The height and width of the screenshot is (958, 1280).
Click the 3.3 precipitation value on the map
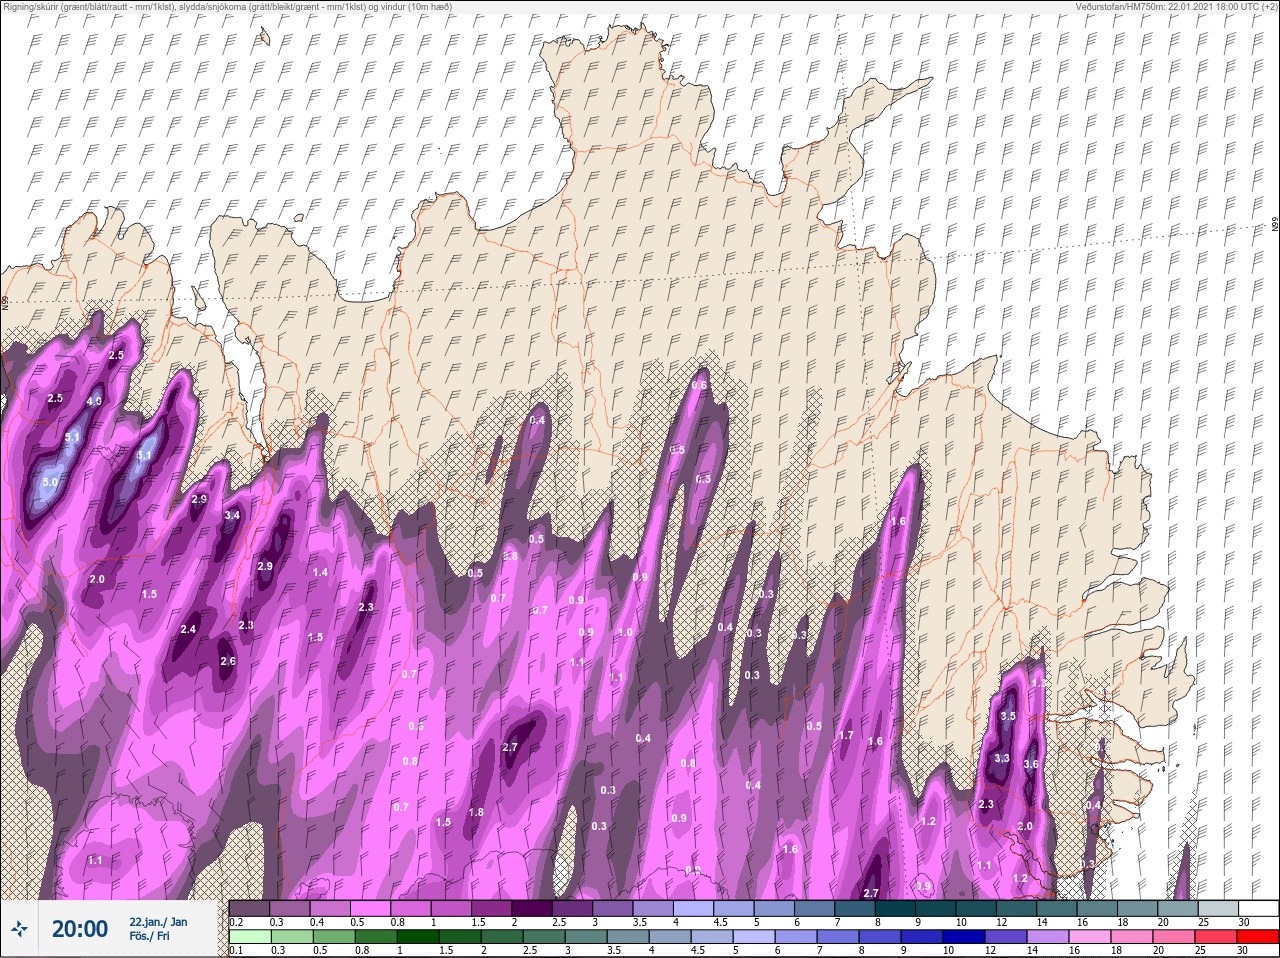(x=1002, y=759)
